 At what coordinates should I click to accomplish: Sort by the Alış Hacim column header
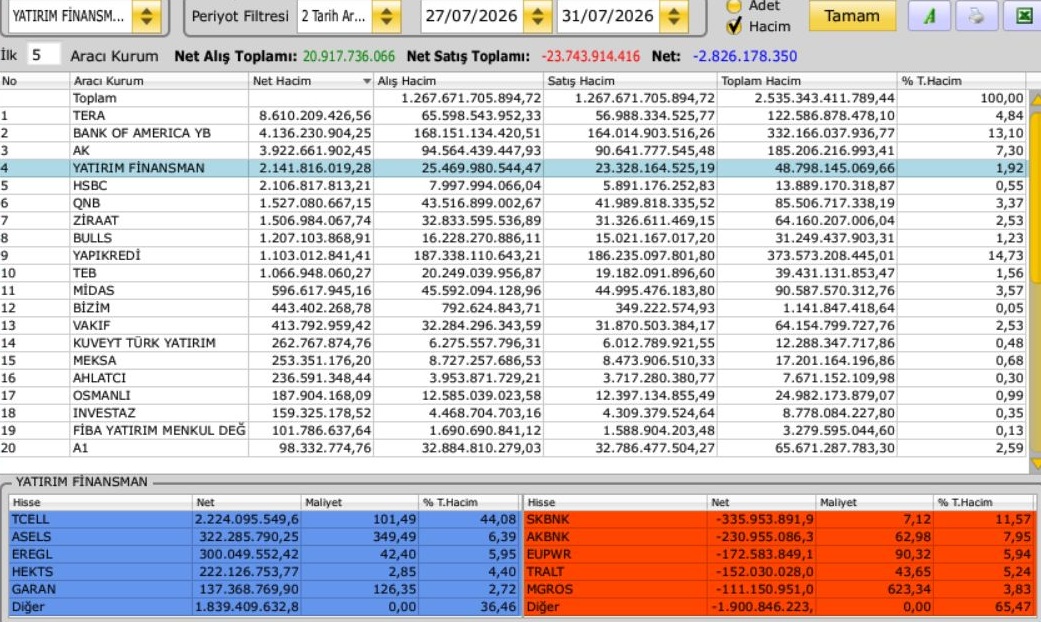tap(458, 81)
